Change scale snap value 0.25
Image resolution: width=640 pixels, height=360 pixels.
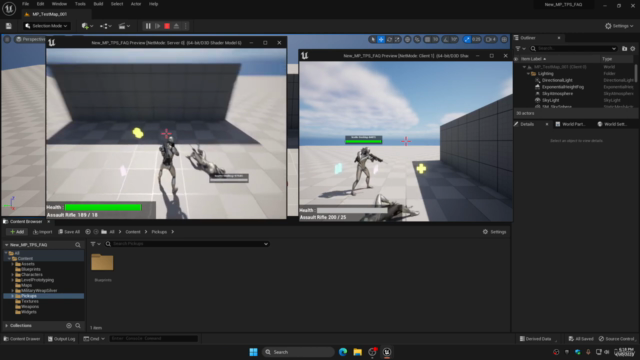476,39
